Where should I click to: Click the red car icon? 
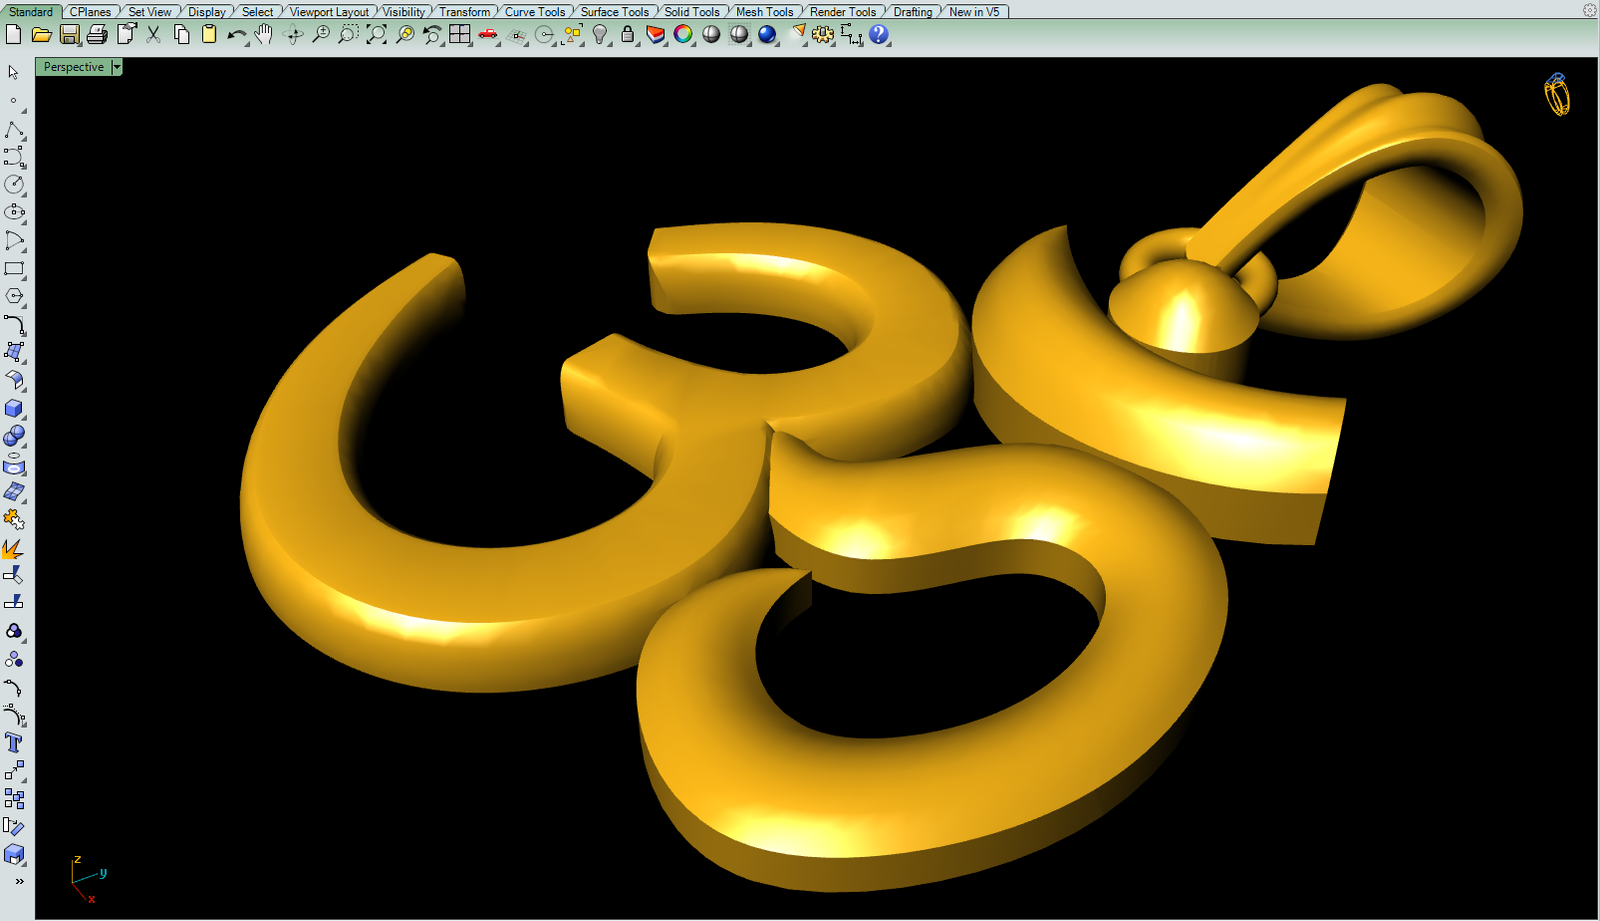tap(488, 34)
